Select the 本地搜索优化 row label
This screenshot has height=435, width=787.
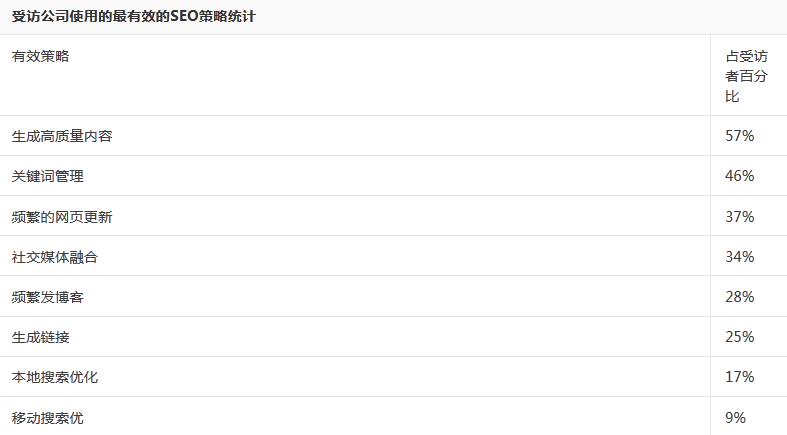(x=55, y=377)
